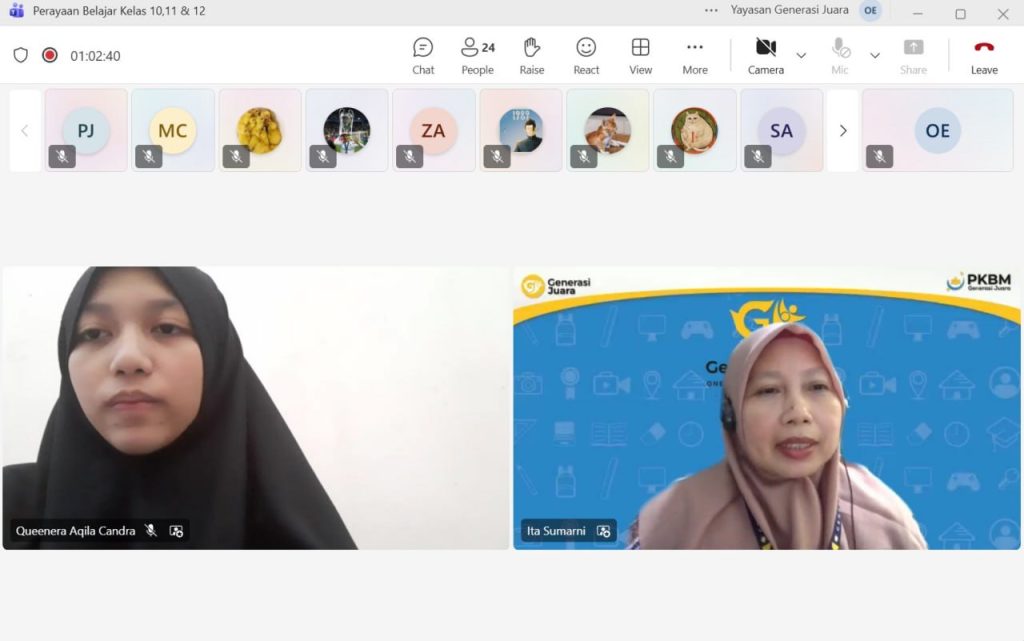Screen dimensions: 1024x641
Task: Show next participants with right arrow
Action: coord(843,131)
